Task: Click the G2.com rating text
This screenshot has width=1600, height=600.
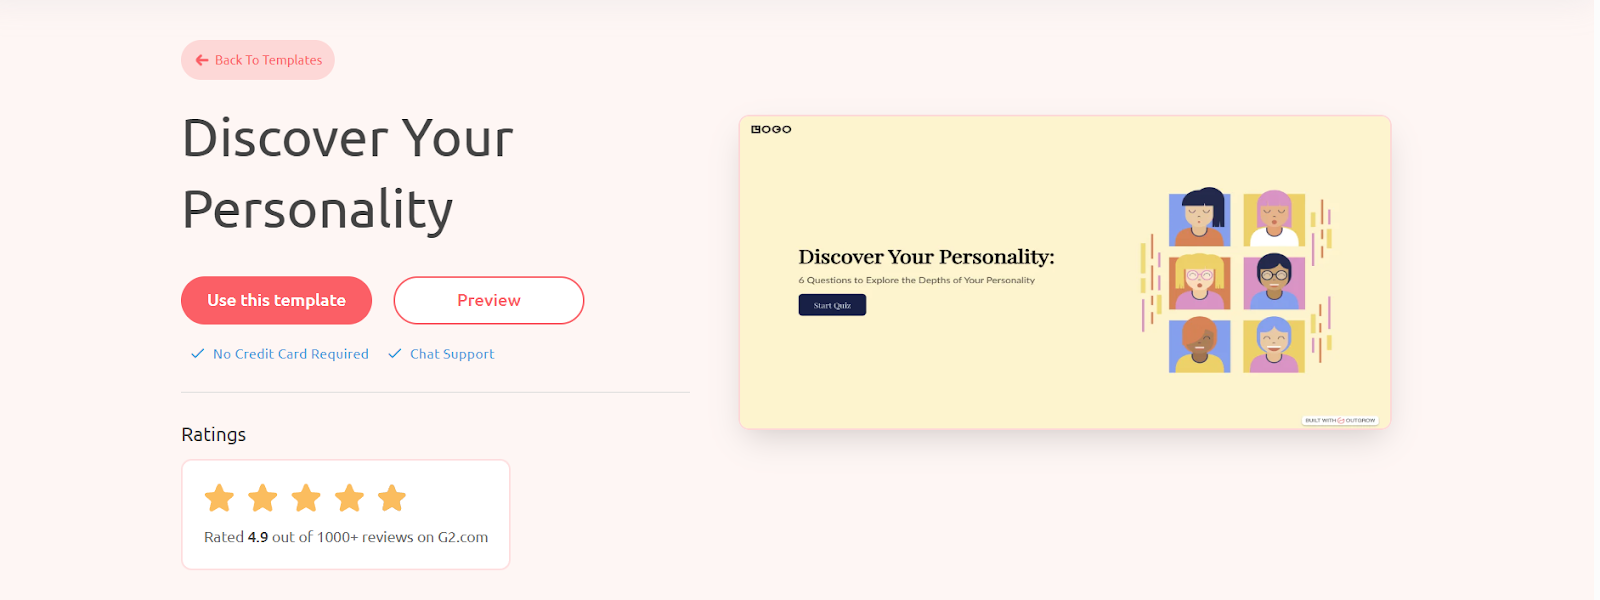Action: (x=346, y=537)
